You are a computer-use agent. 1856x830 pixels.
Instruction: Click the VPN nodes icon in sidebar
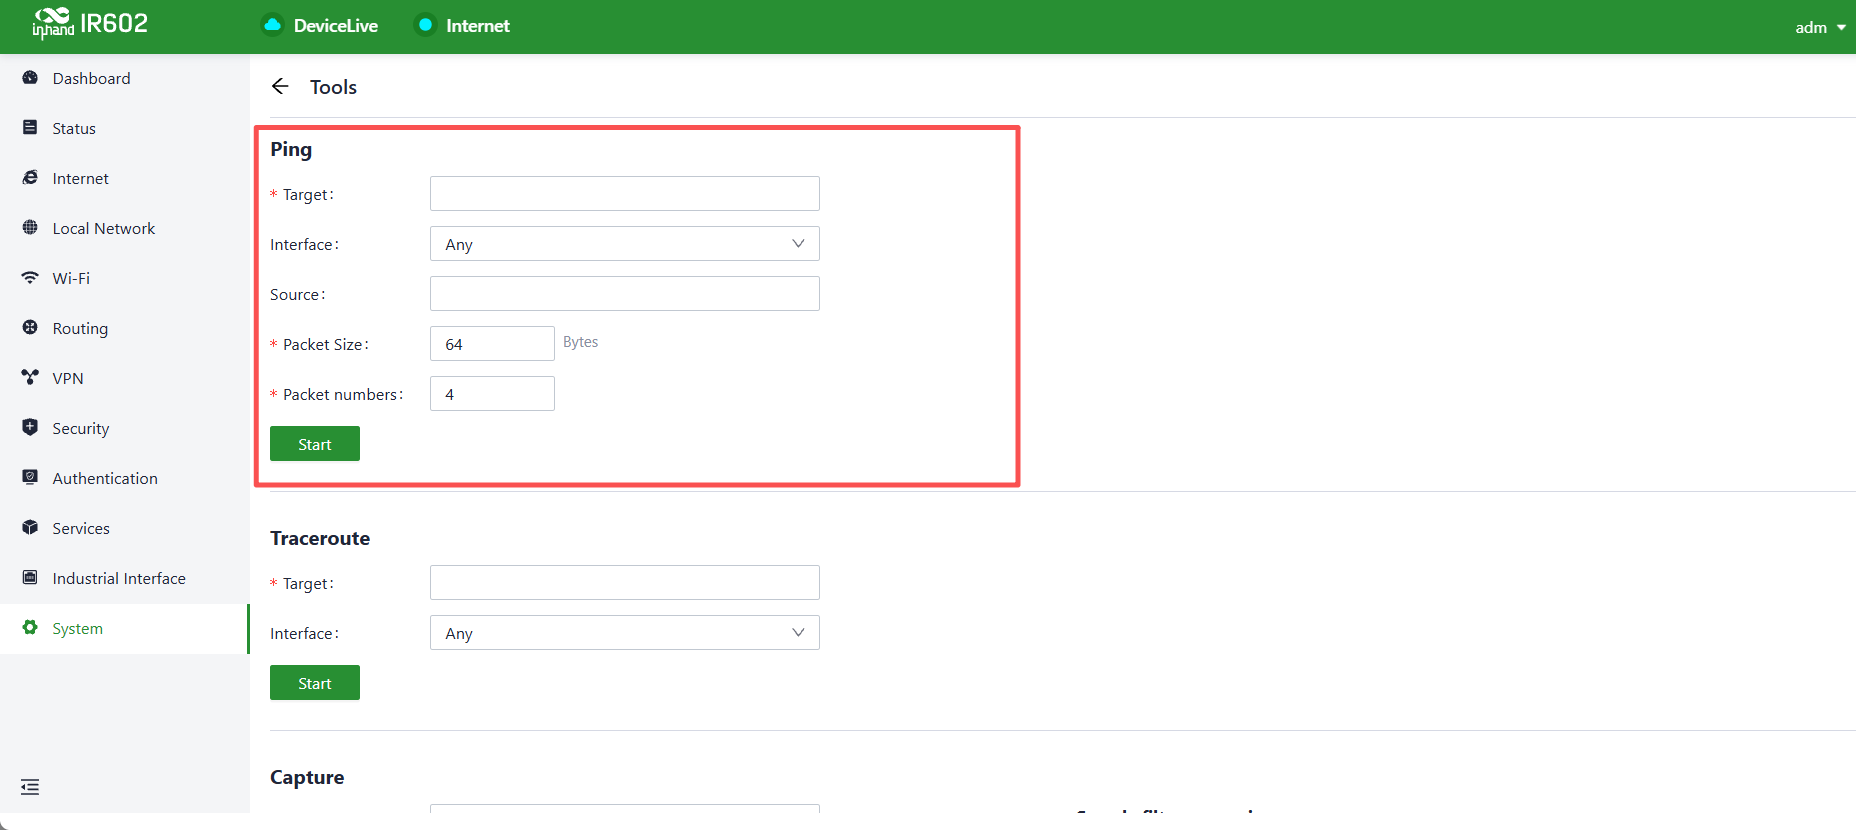(30, 378)
